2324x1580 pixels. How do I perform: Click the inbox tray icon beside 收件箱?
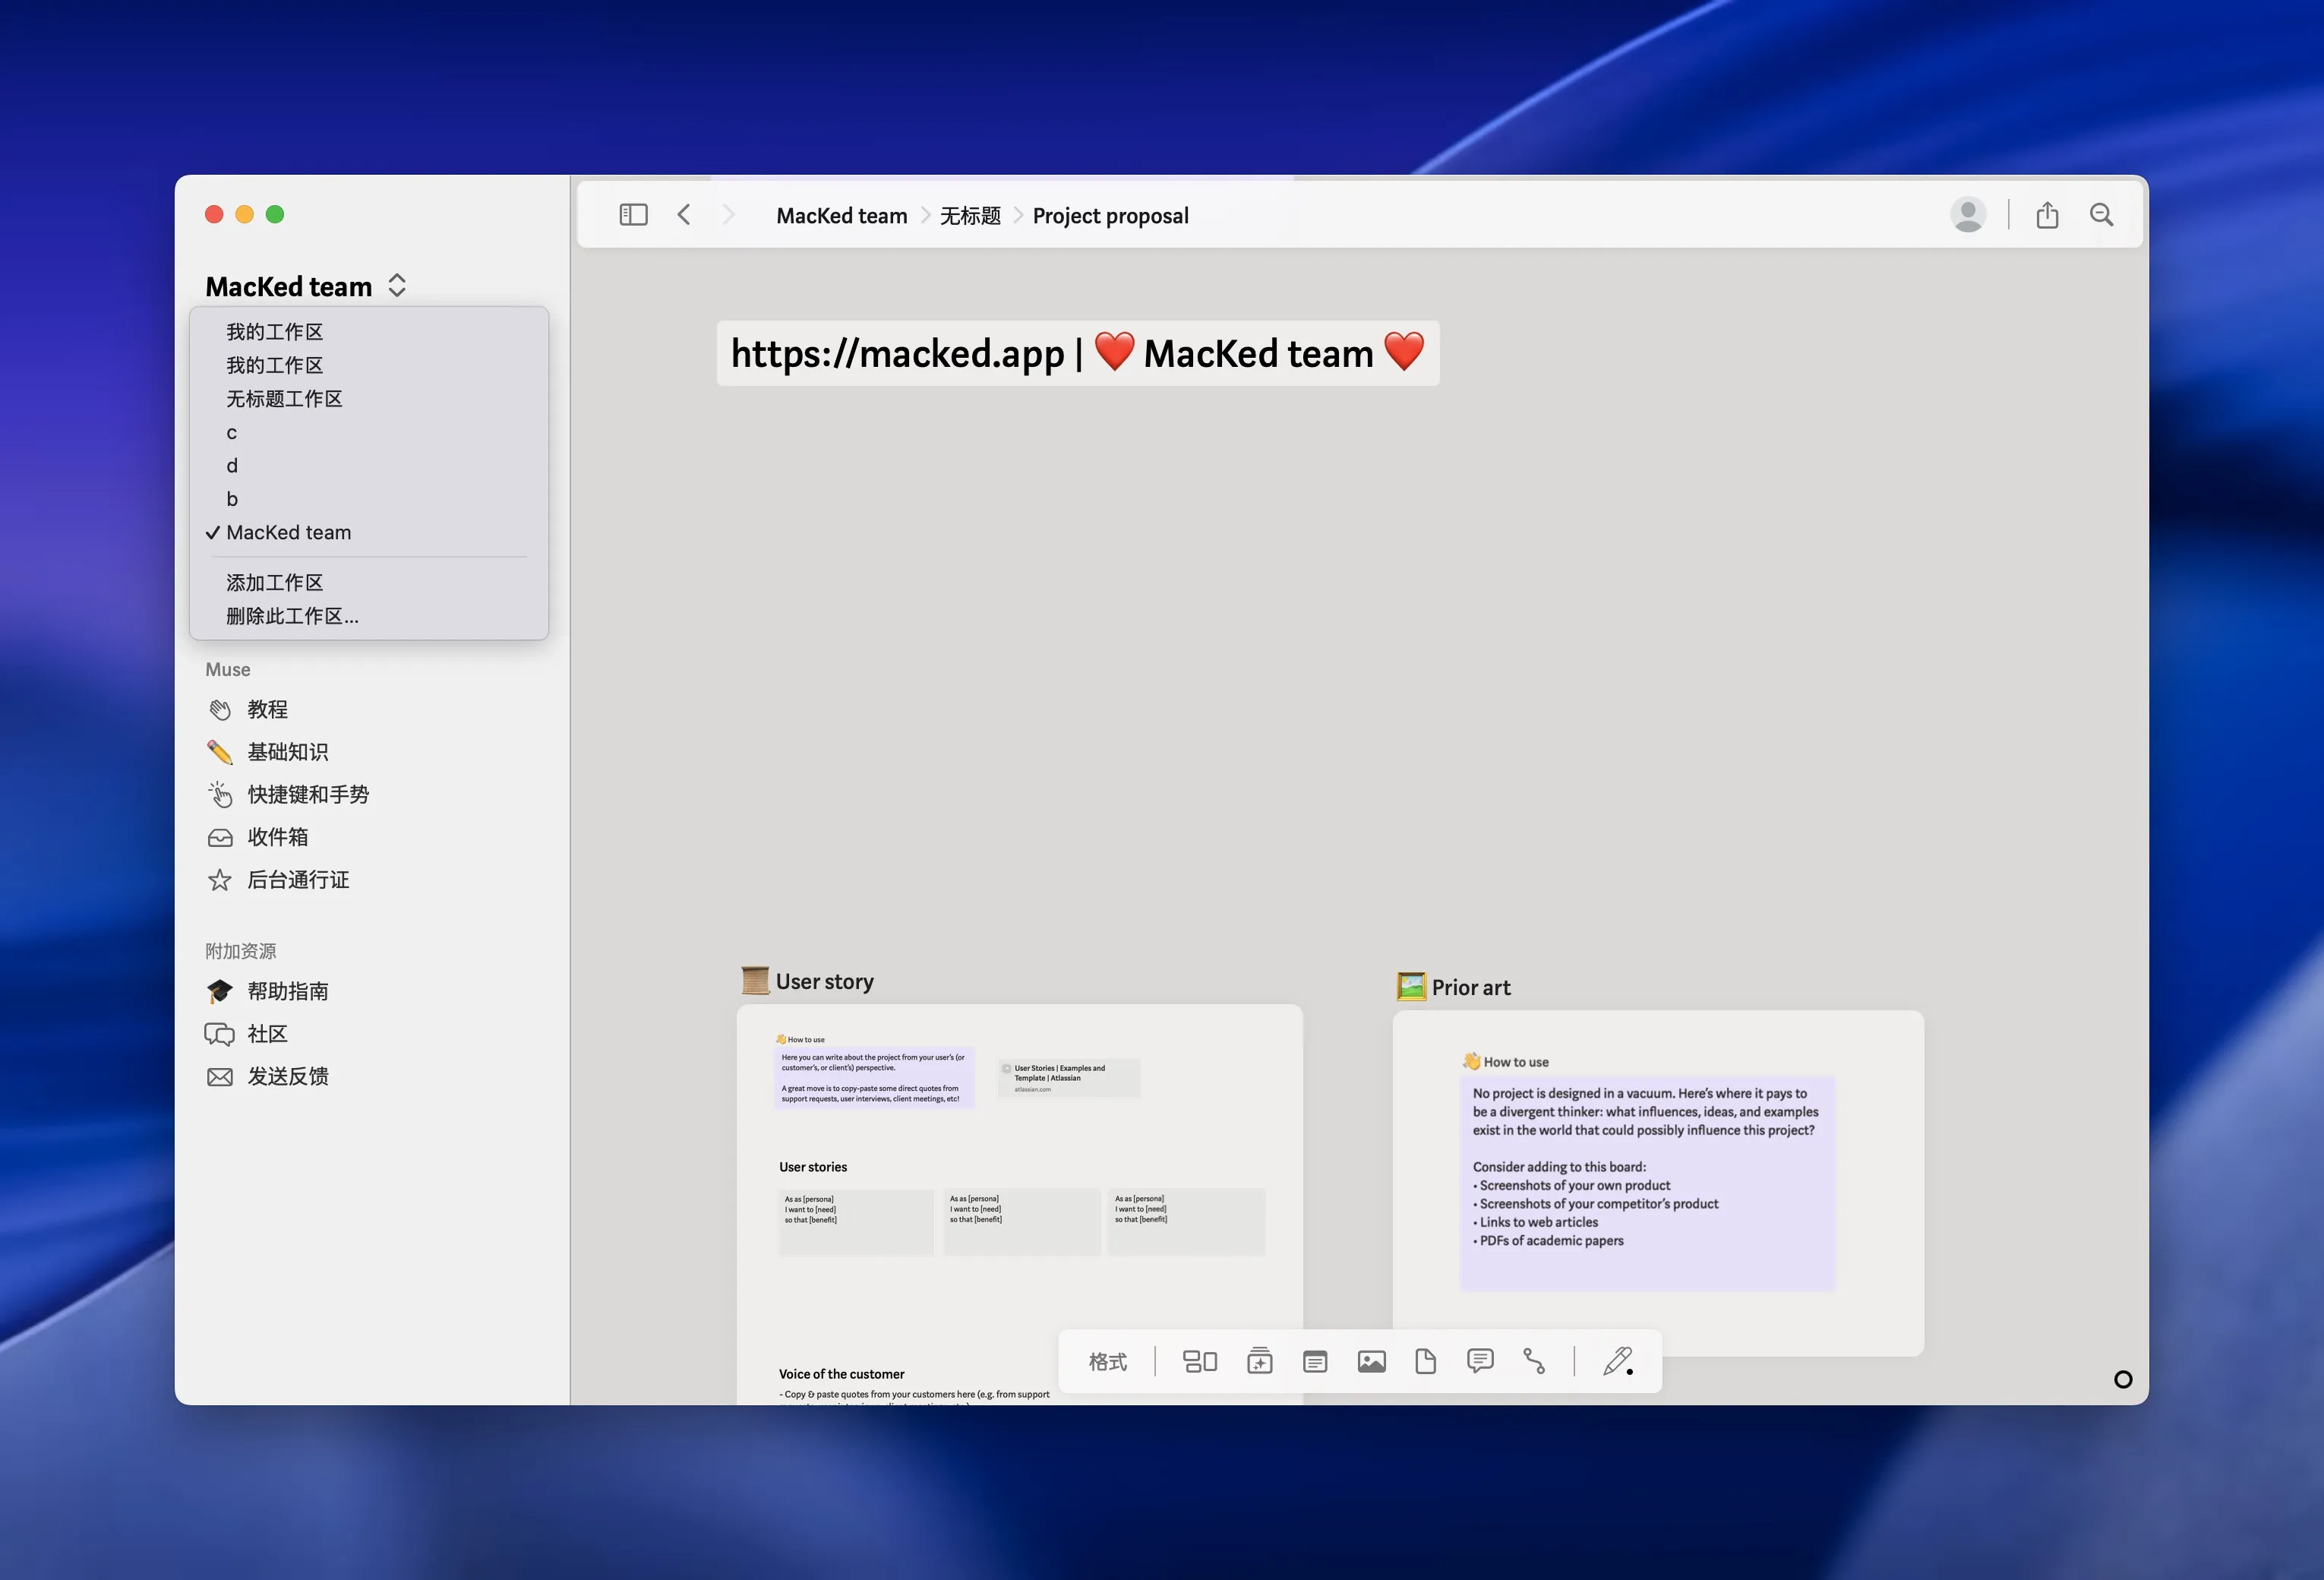point(220,838)
